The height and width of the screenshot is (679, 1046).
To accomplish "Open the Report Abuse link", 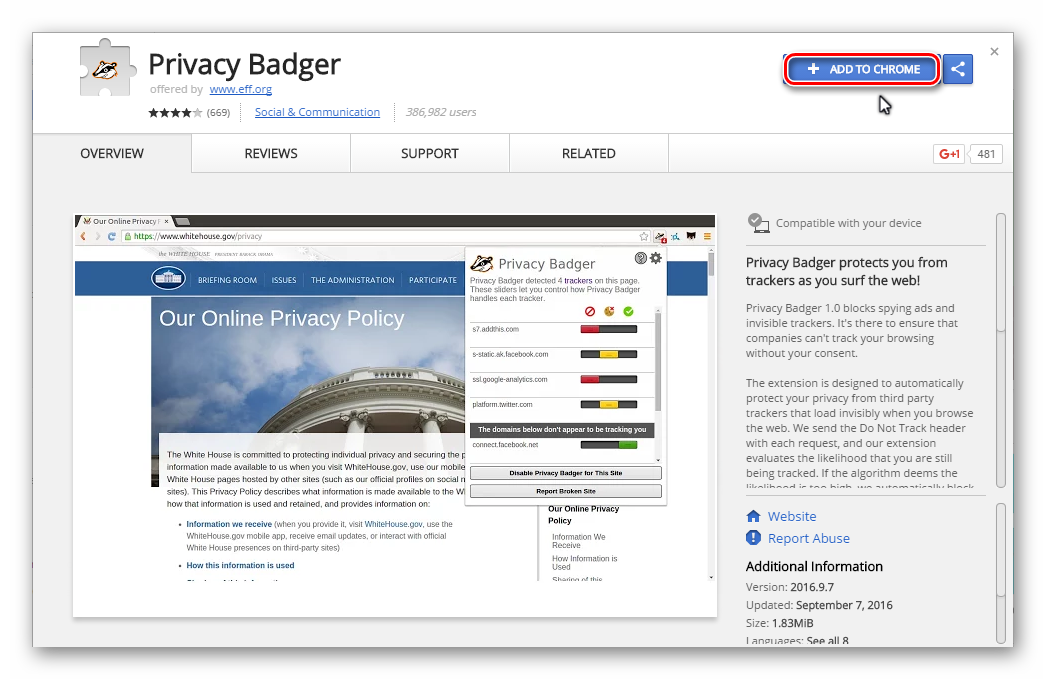I will tap(809, 538).
